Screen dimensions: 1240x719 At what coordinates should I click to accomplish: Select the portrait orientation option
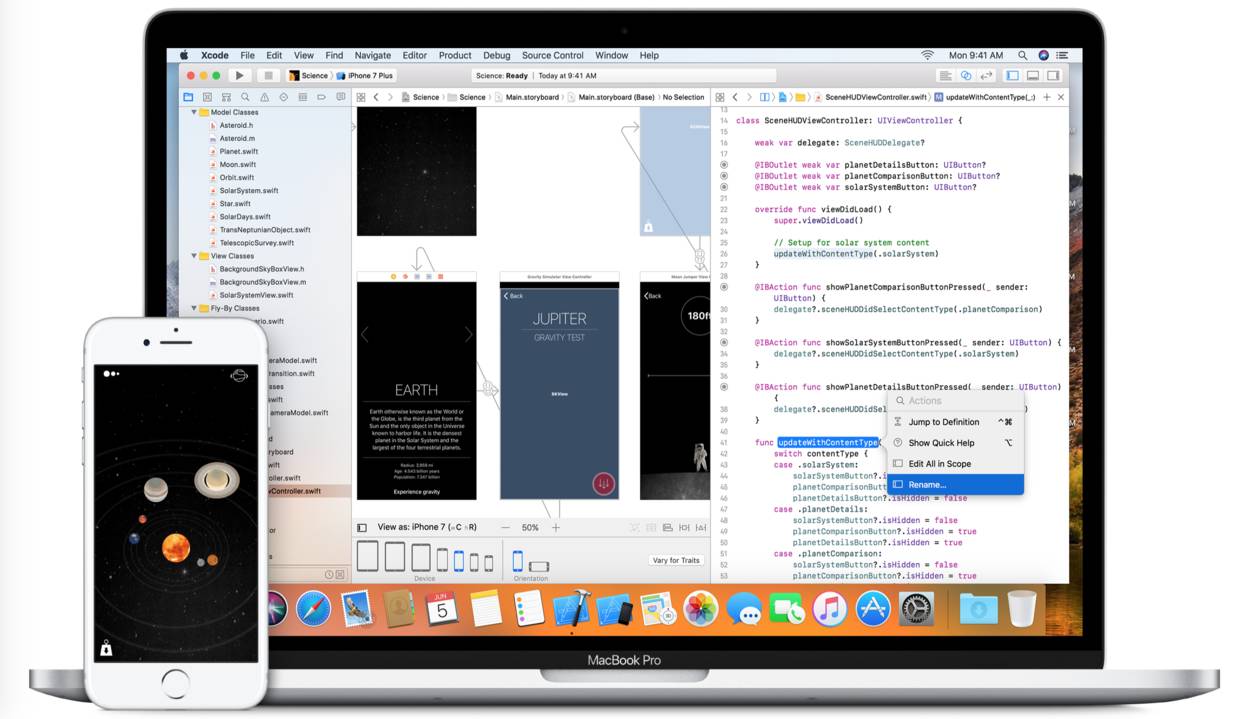click(x=518, y=560)
